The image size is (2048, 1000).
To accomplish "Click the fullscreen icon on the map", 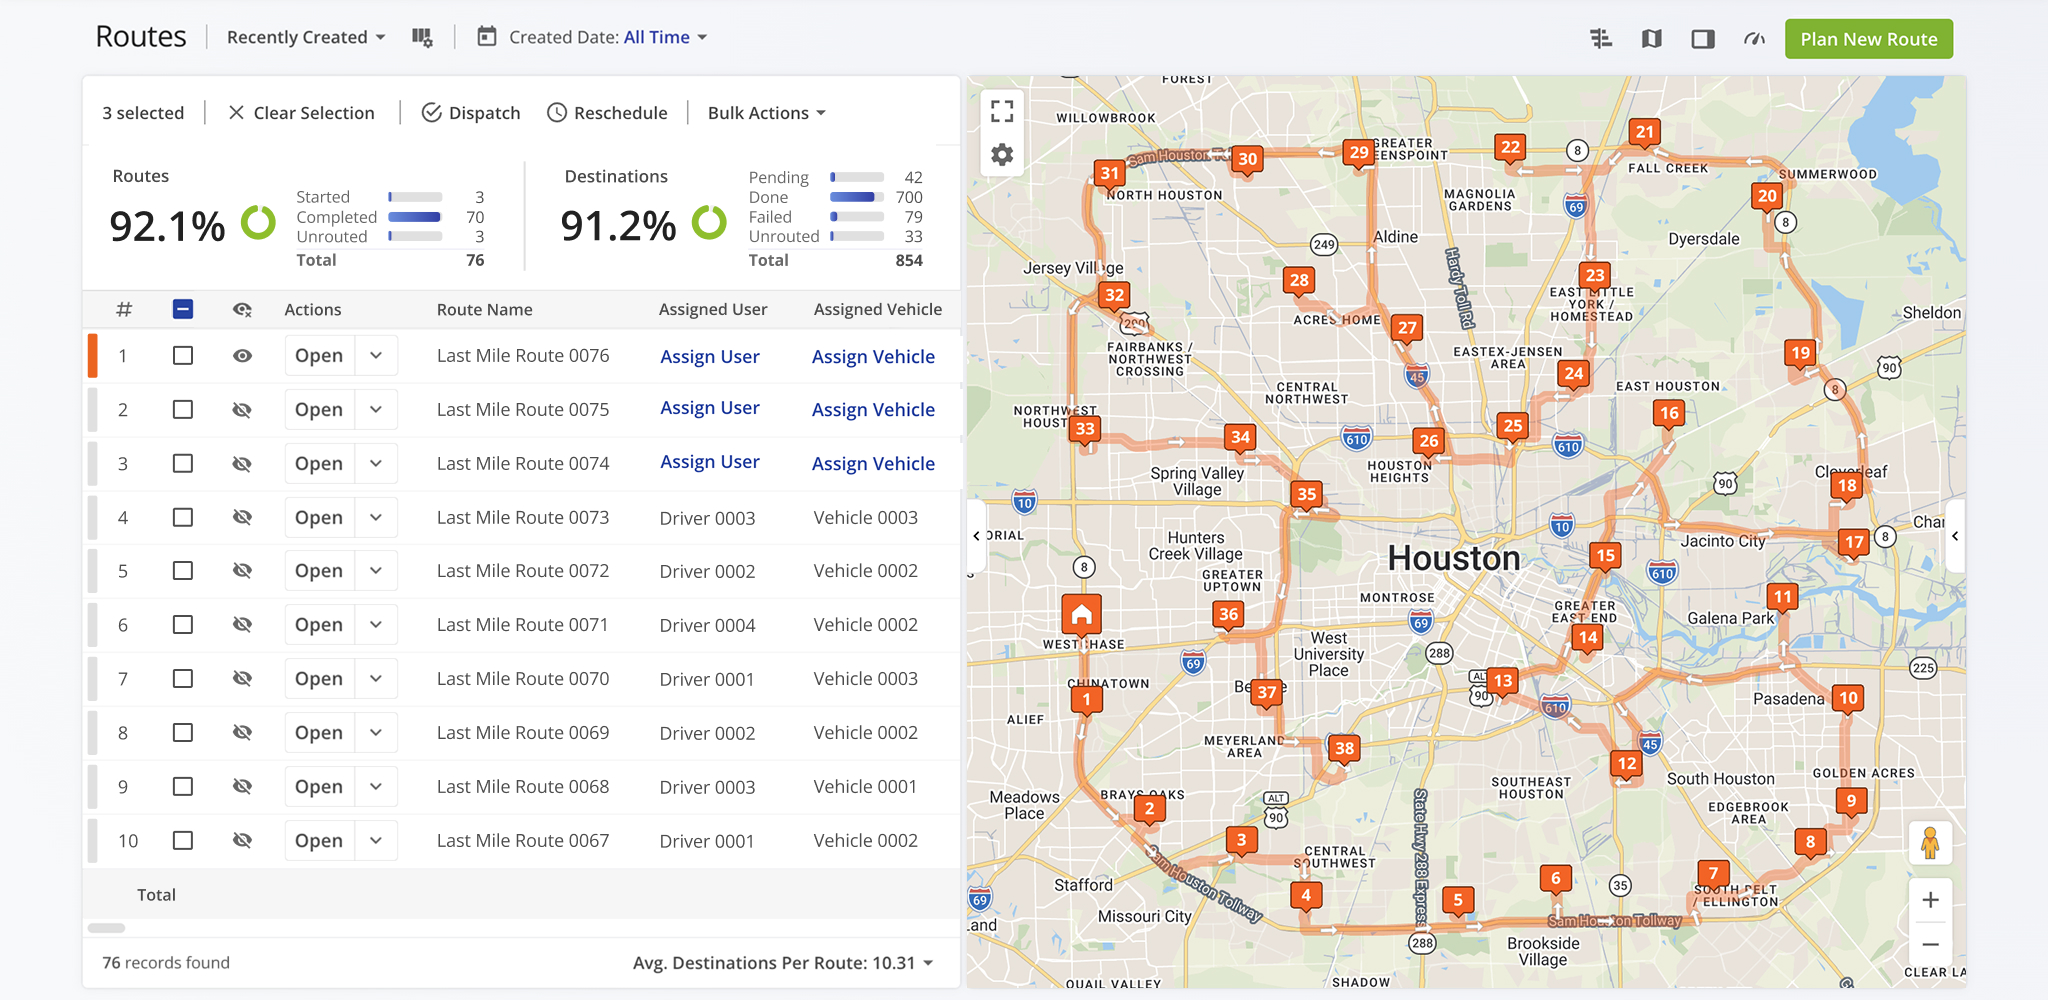I will coord(1002,111).
